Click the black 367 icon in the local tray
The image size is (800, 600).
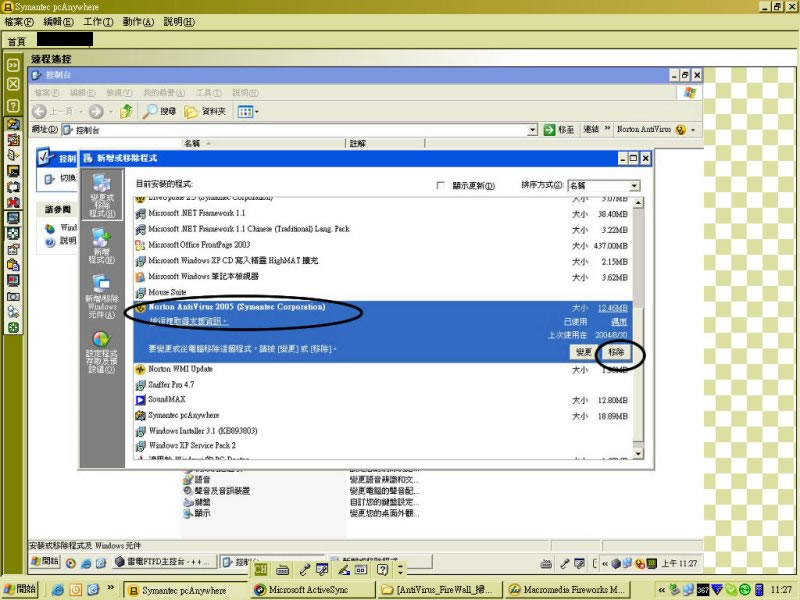click(703, 590)
